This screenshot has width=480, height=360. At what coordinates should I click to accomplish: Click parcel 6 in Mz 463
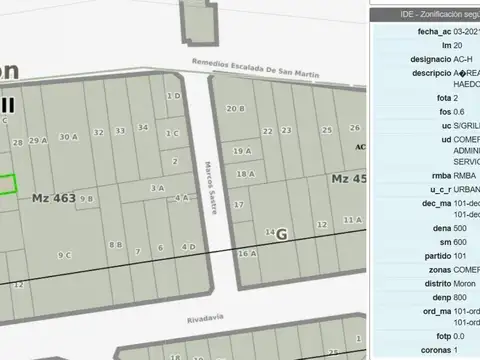(x=160, y=248)
